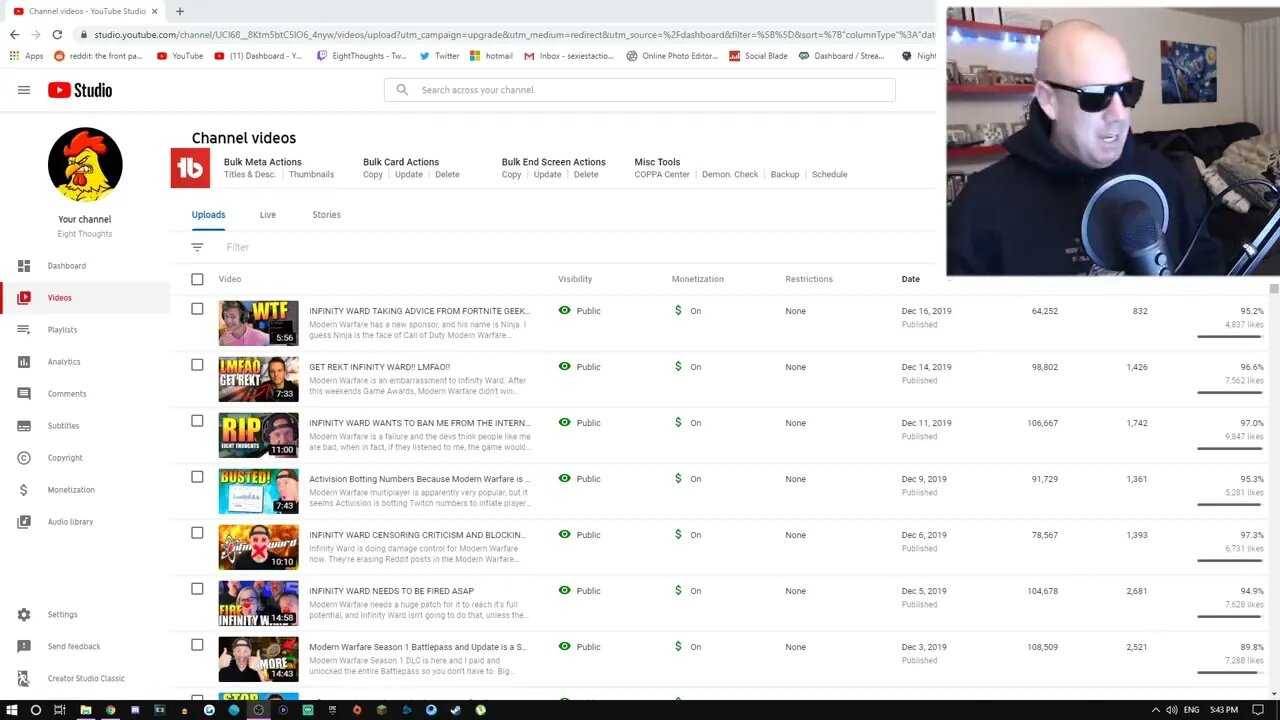Screen dimensions: 1280x720
Task: Open Copyright in the sidebar
Action: point(85,458)
